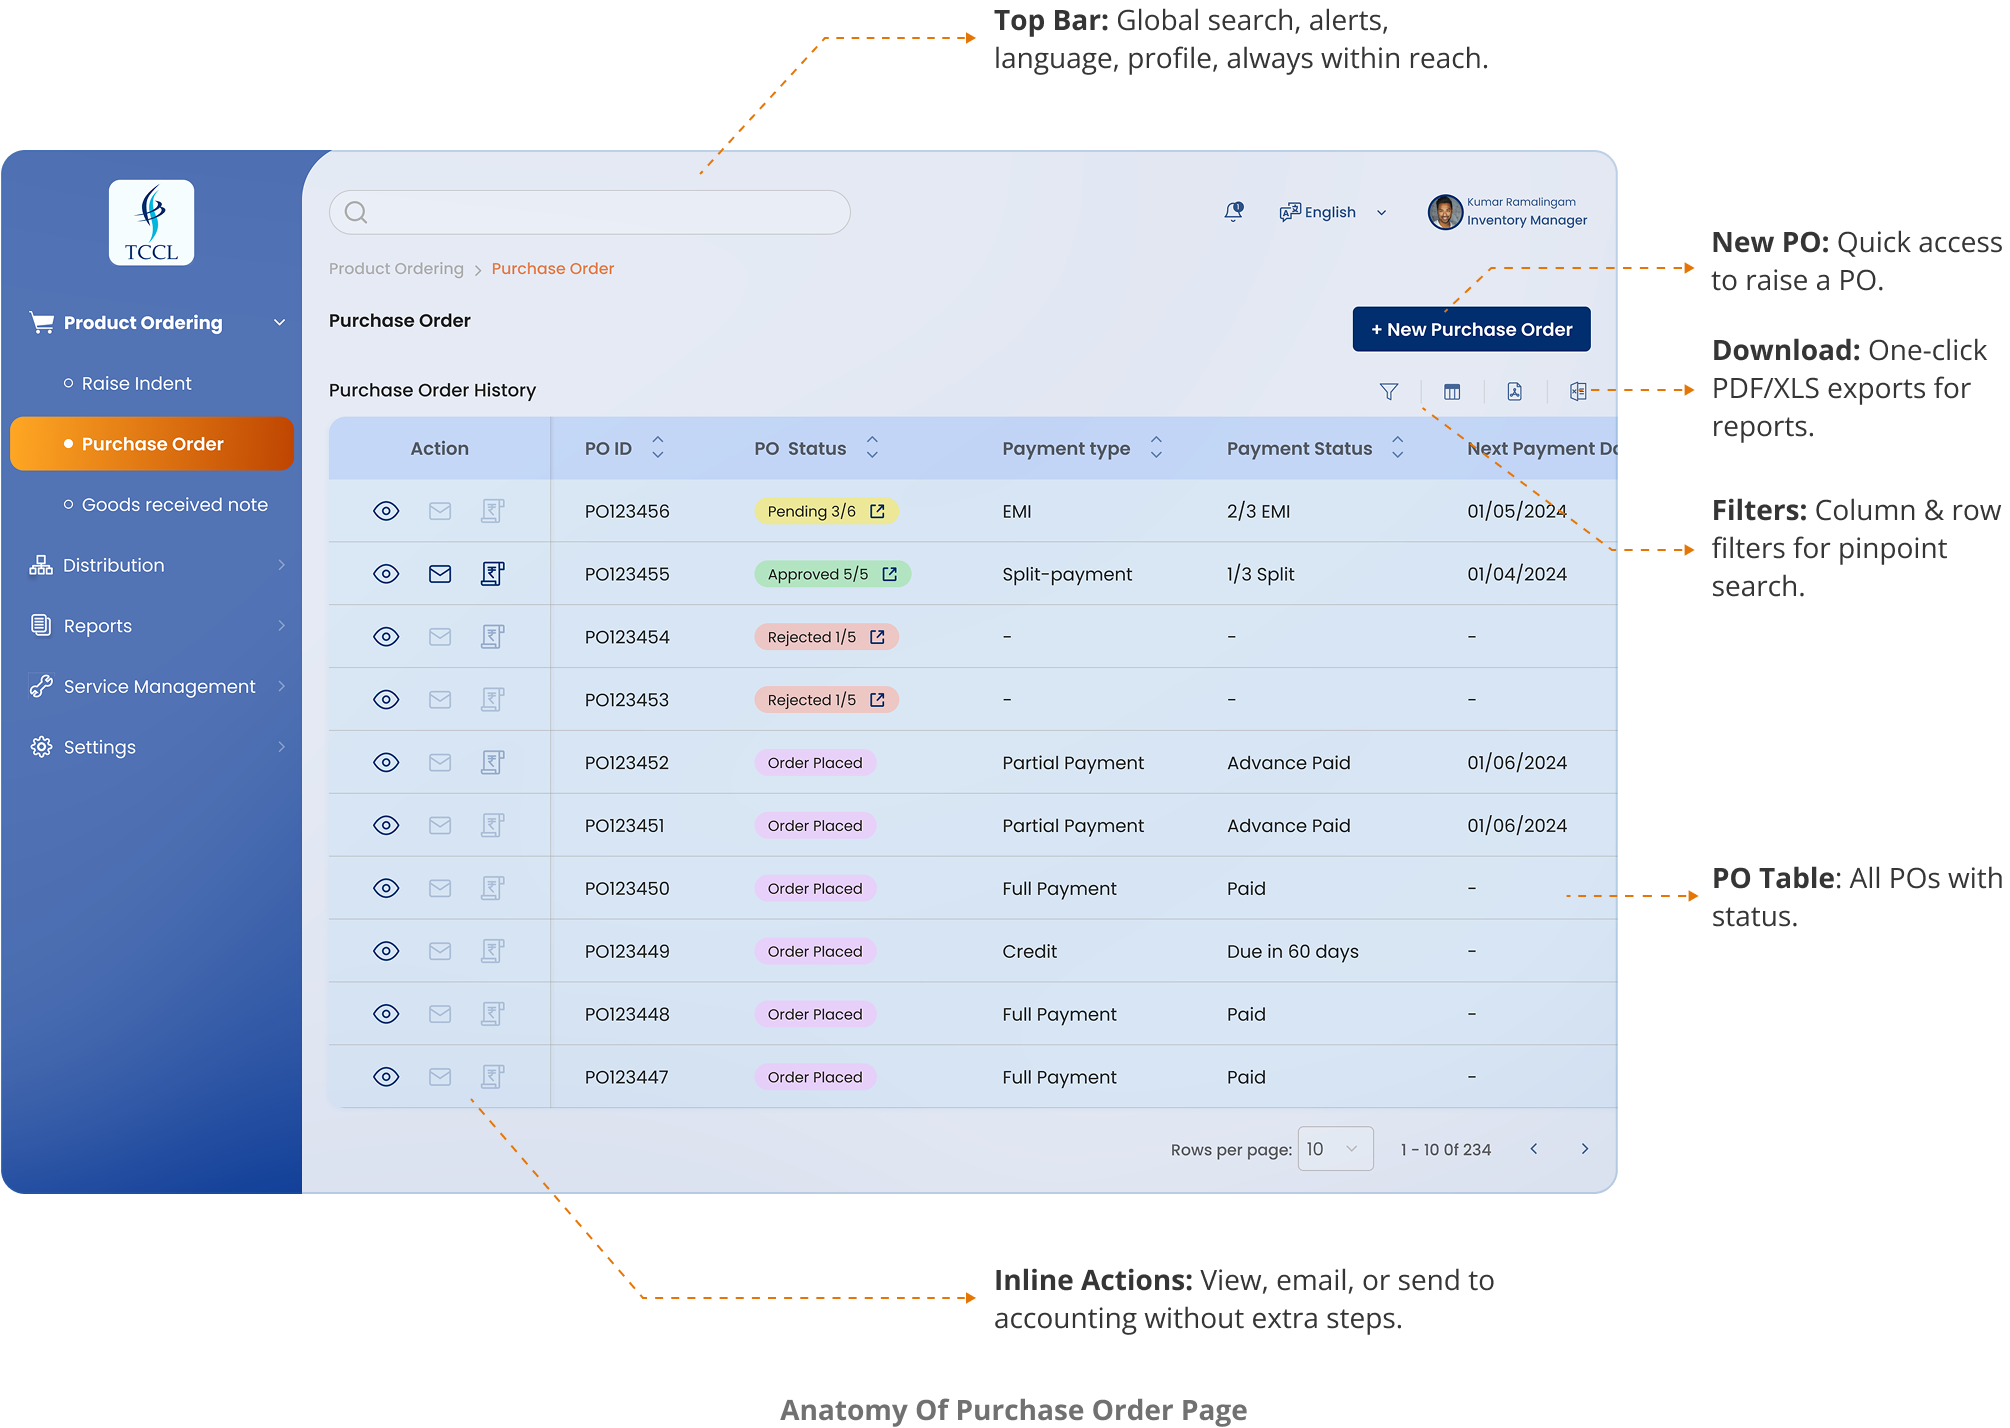Screen dimensions: 2010x1428
Task: View purchase order PO123456
Action: point(386,511)
